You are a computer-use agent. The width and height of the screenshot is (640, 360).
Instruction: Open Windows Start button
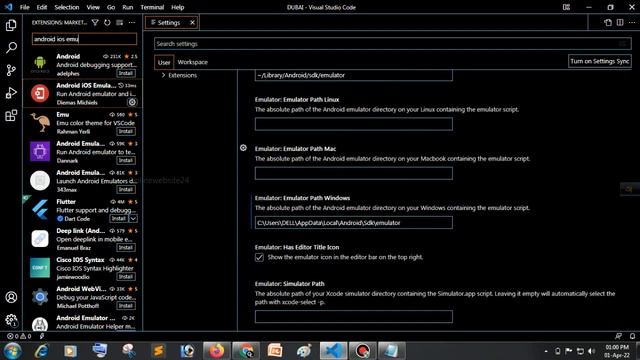[x=12, y=351]
